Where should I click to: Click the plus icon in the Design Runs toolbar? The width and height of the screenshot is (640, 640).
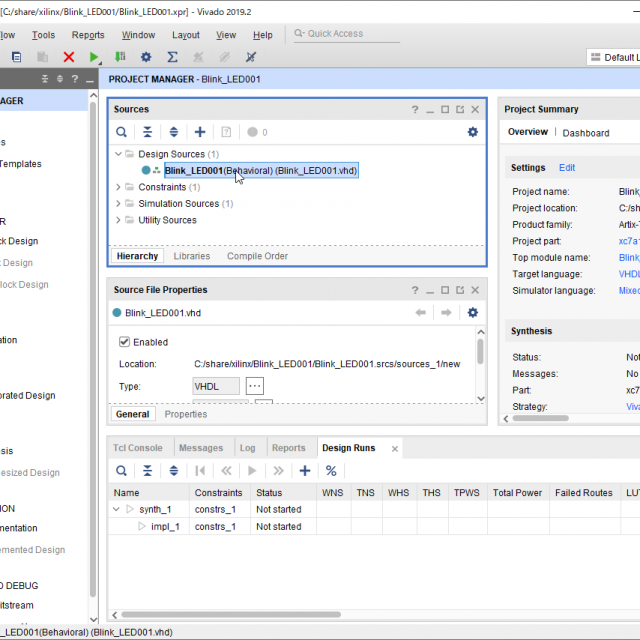pos(305,471)
